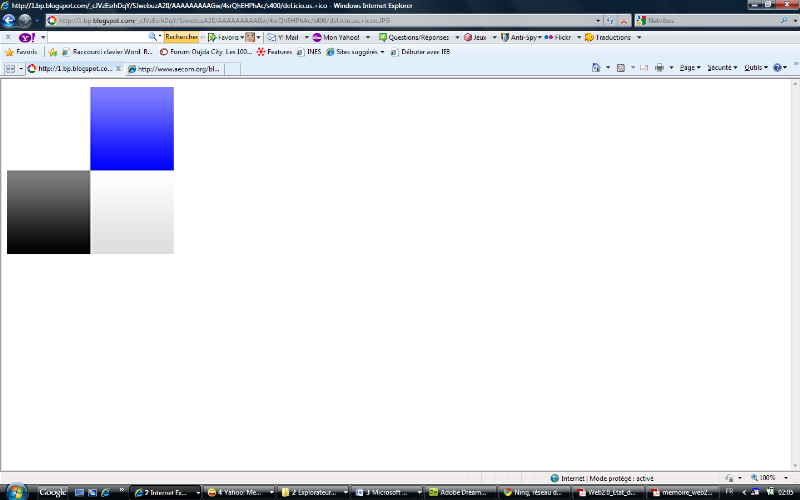800x500 pixels.
Task: Open the INES bookmark
Action: 309,52
